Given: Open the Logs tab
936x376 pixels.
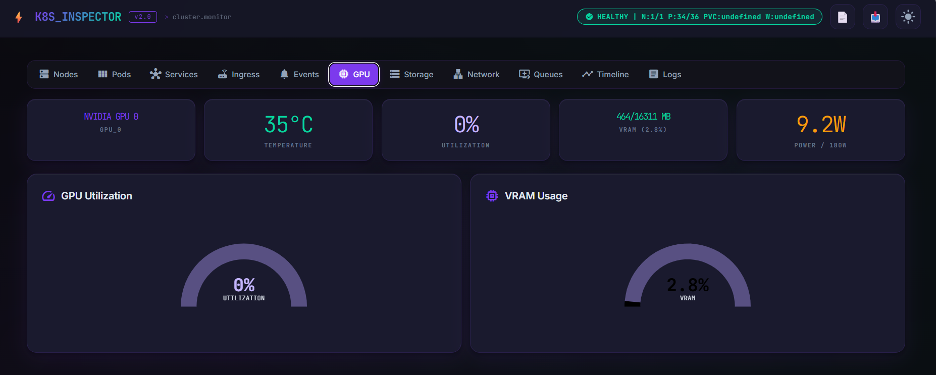Looking at the screenshot, I should [664, 75].
